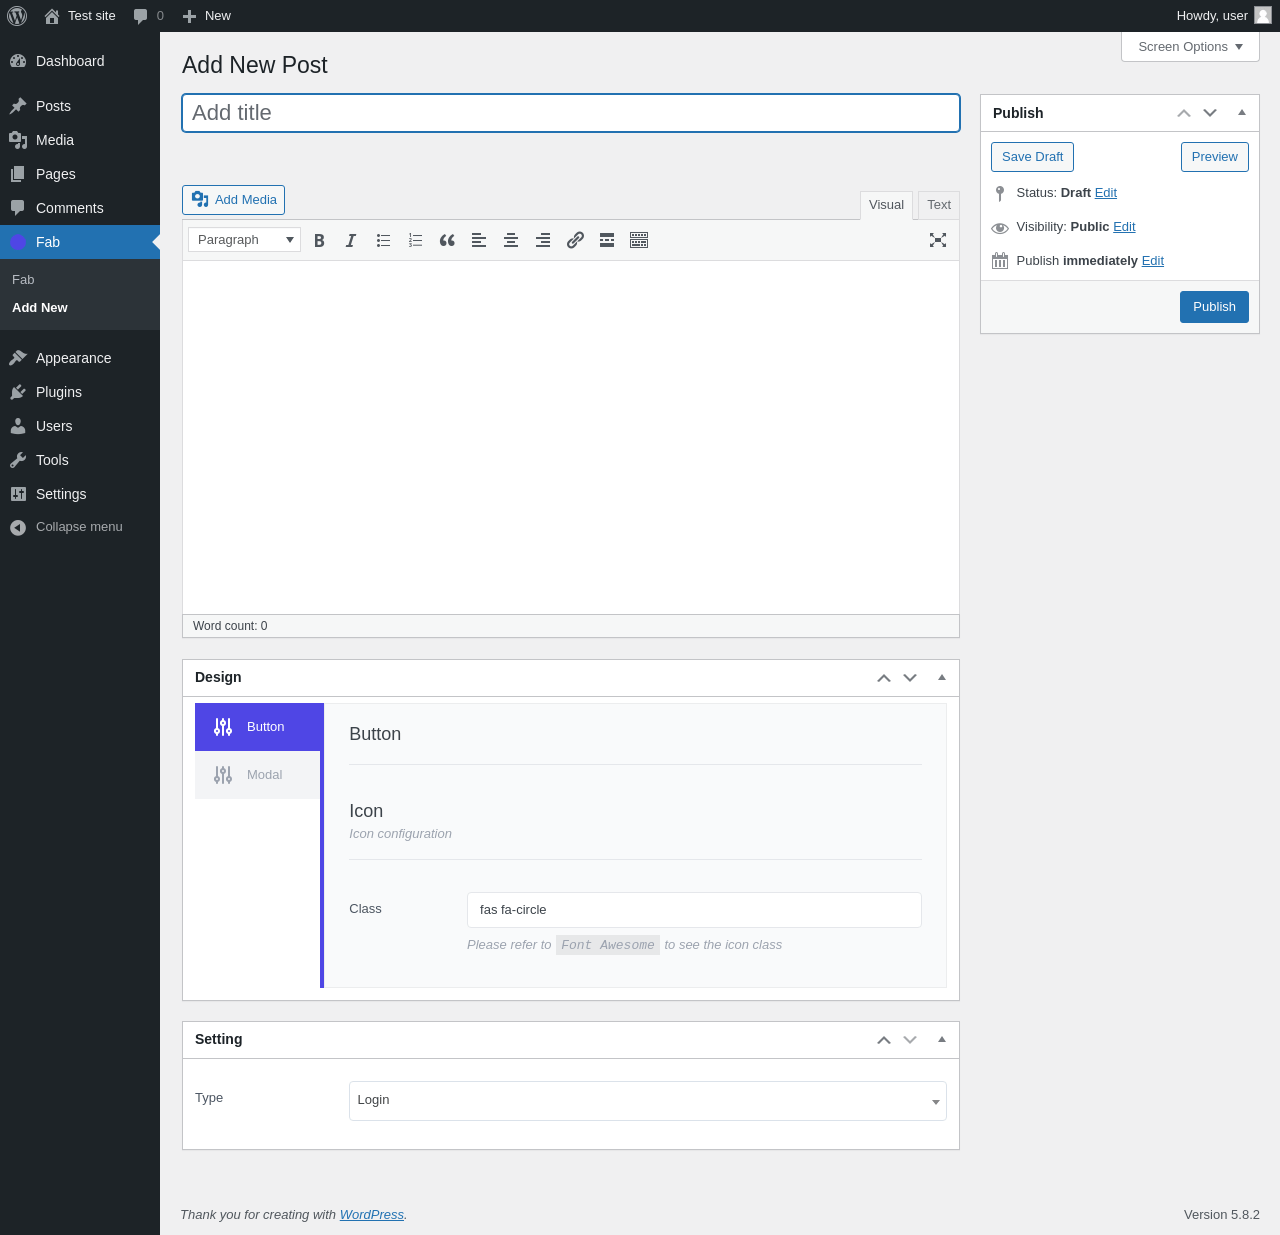Apply blockquote formatting
The image size is (1280, 1235).
click(x=447, y=240)
